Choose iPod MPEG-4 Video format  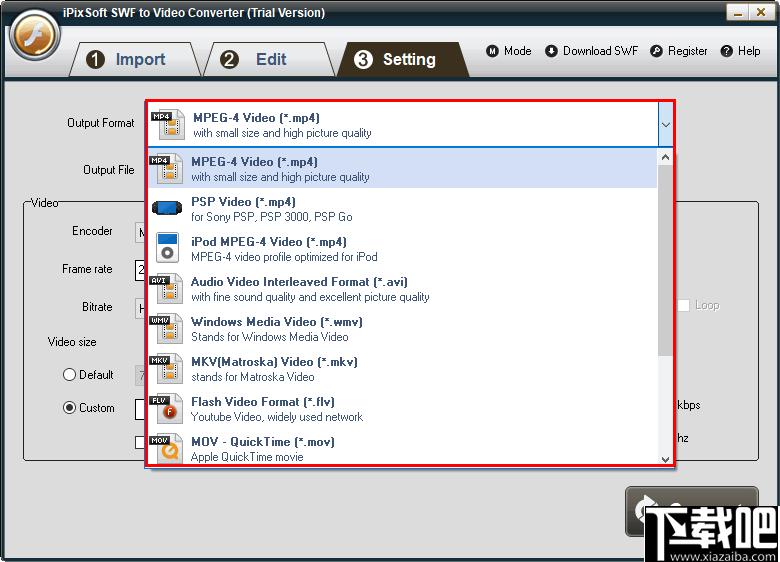click(402, 249)
